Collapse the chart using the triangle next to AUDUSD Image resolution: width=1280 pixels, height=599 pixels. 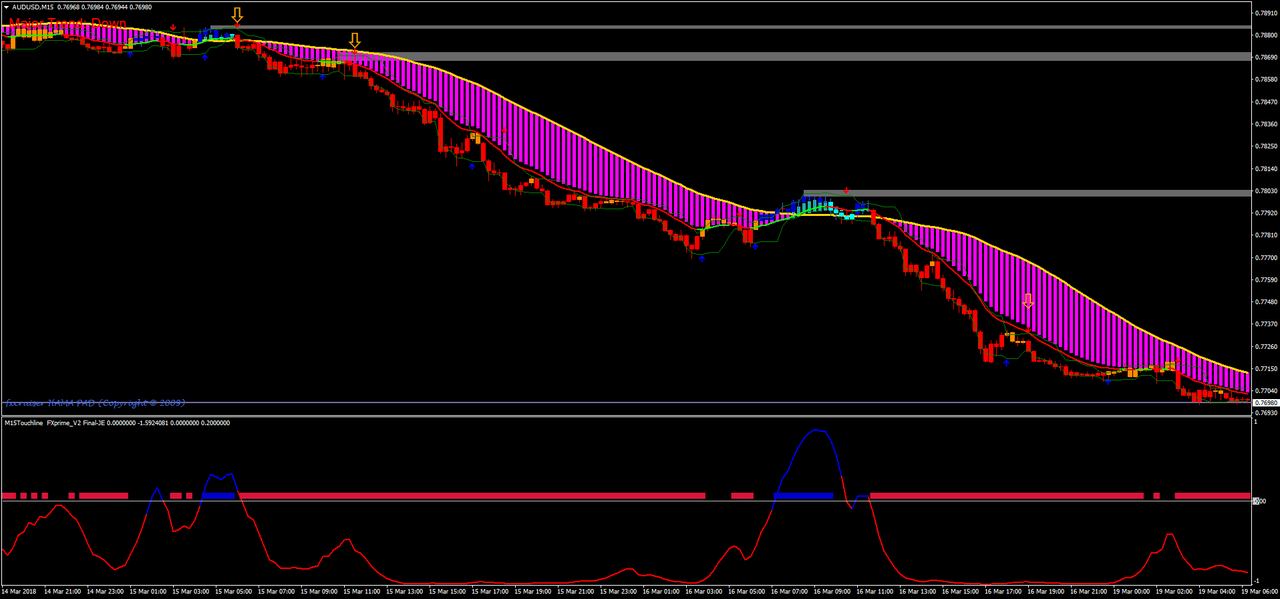point(8,6)
